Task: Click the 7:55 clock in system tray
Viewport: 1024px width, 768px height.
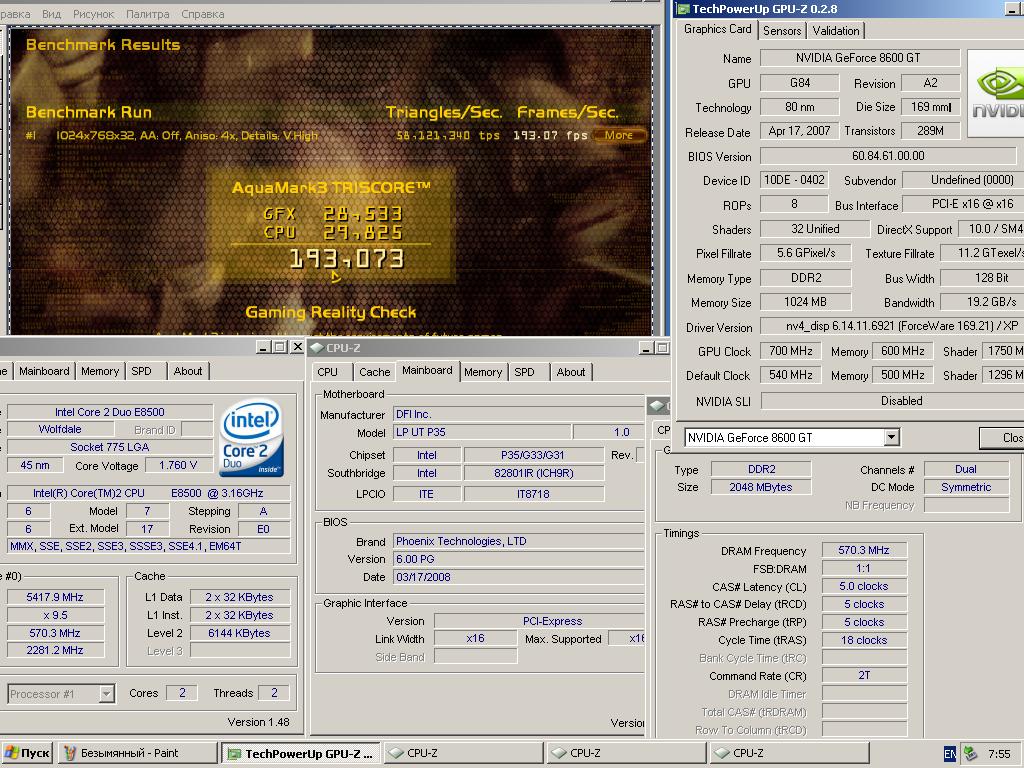Action: 999,754
